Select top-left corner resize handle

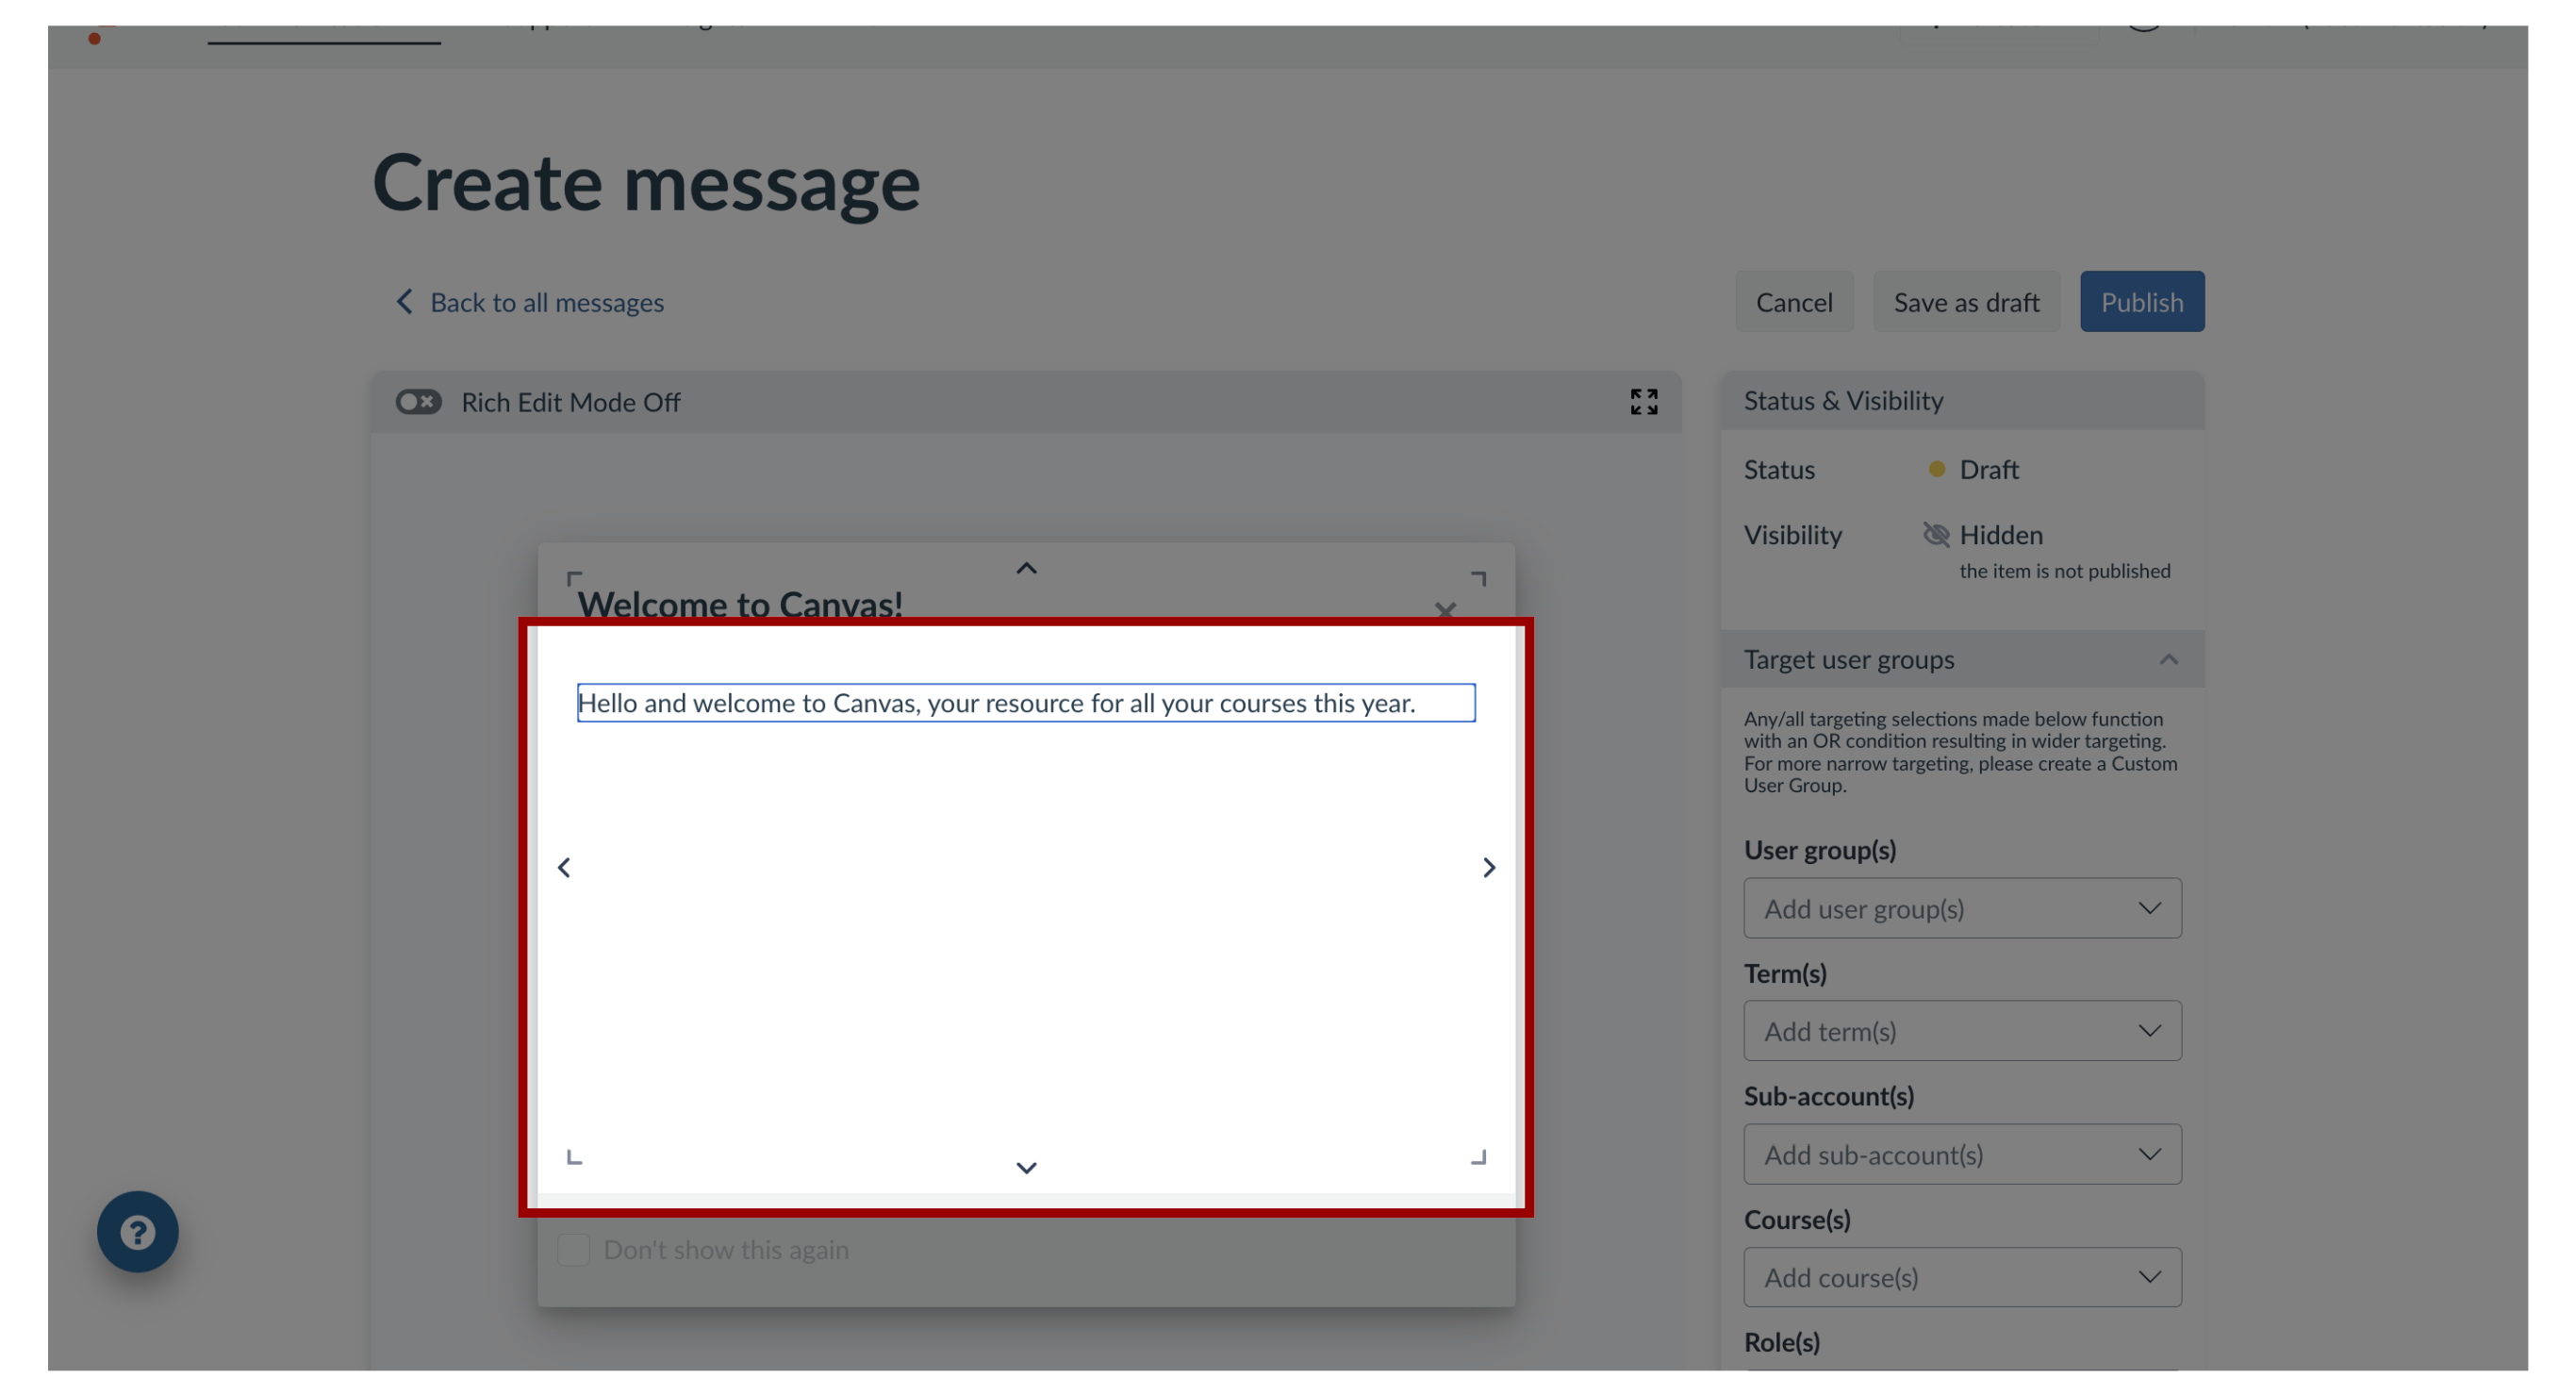click(574, 578)
